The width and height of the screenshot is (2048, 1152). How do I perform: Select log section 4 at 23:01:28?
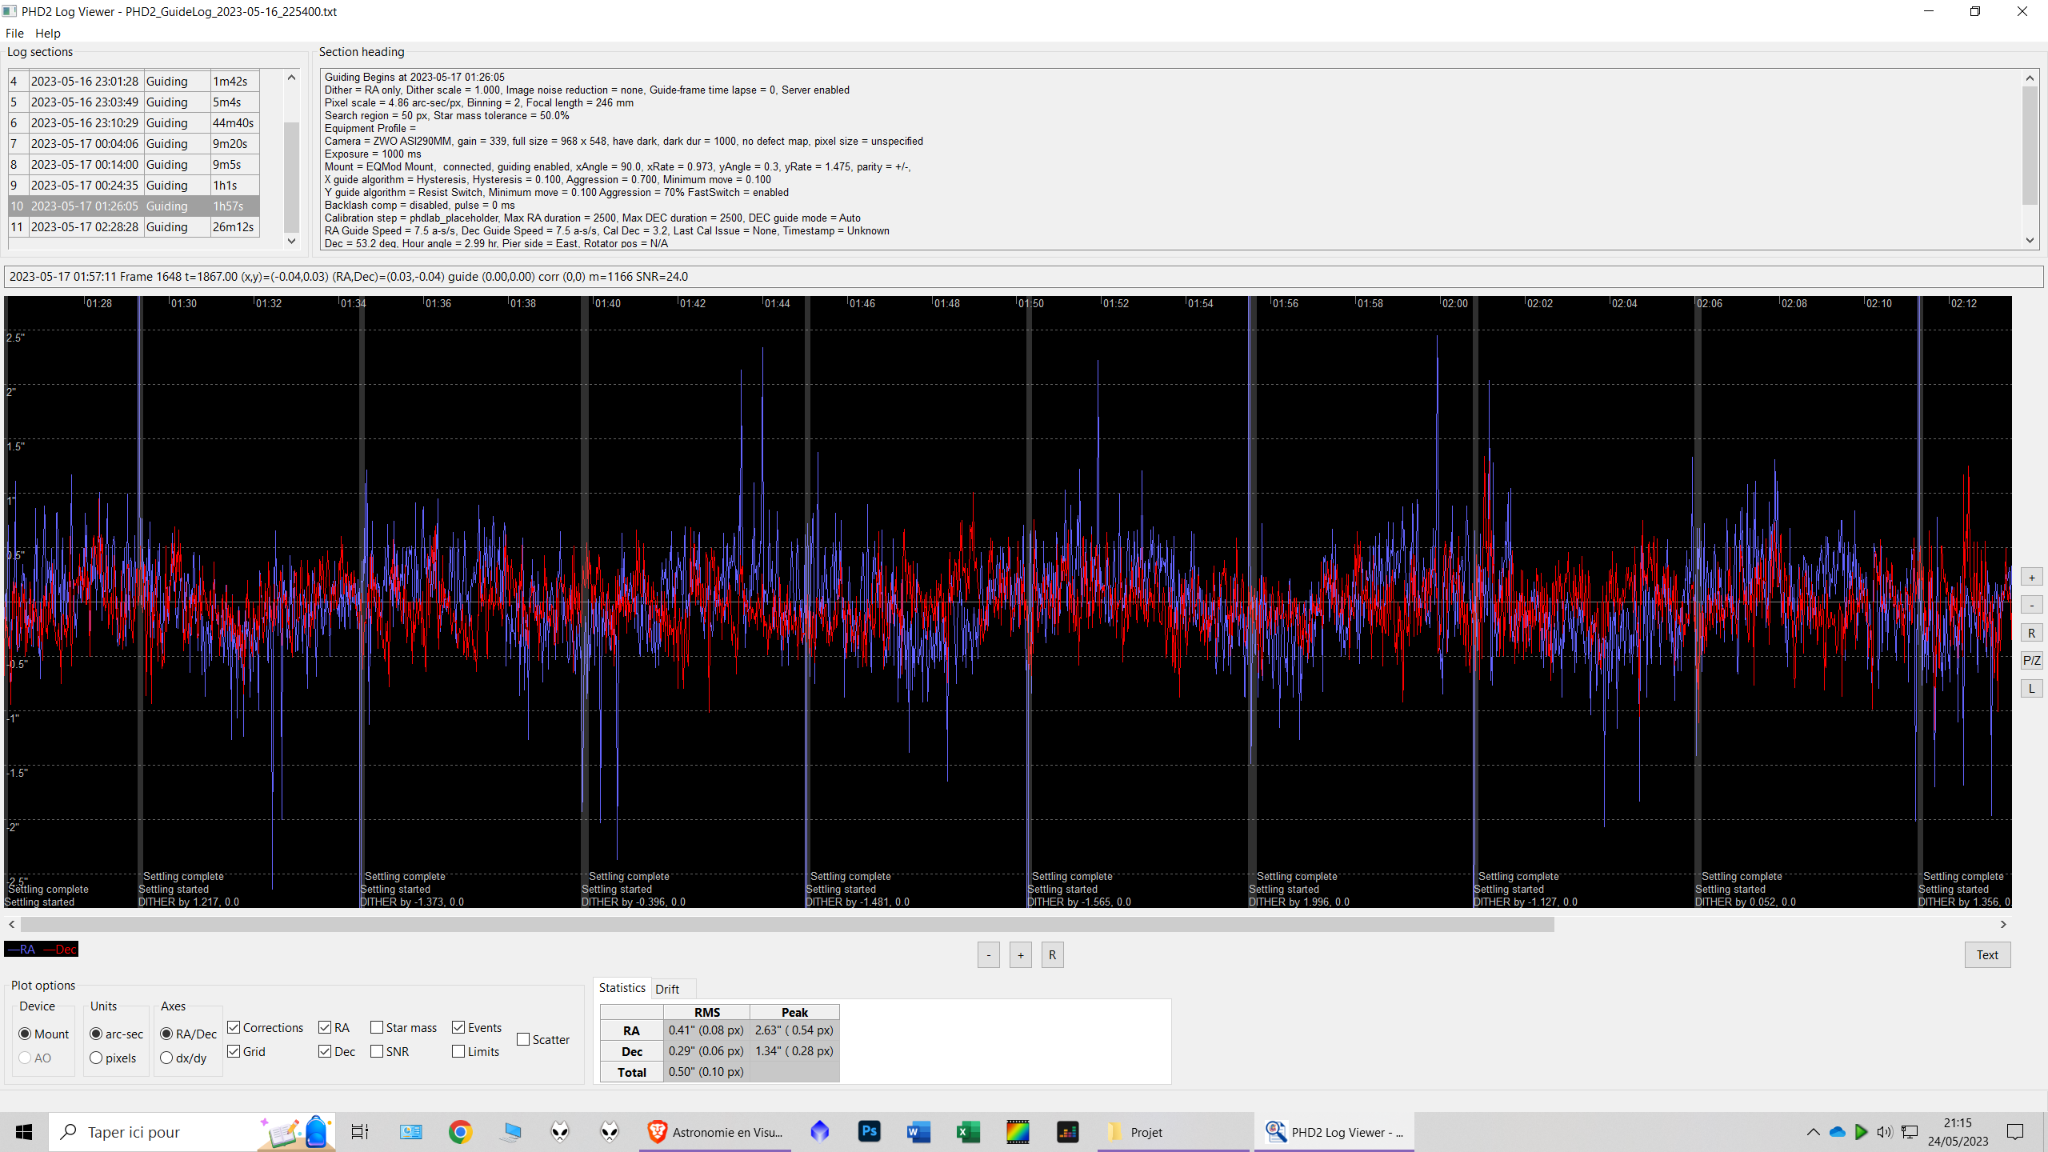click(x=134, y=81)
